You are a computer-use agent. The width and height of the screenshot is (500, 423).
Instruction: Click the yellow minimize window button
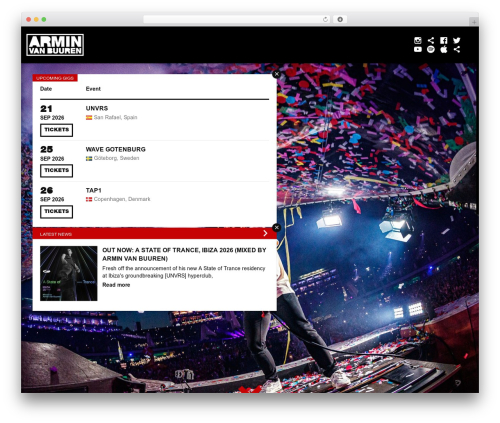(36, 20)
